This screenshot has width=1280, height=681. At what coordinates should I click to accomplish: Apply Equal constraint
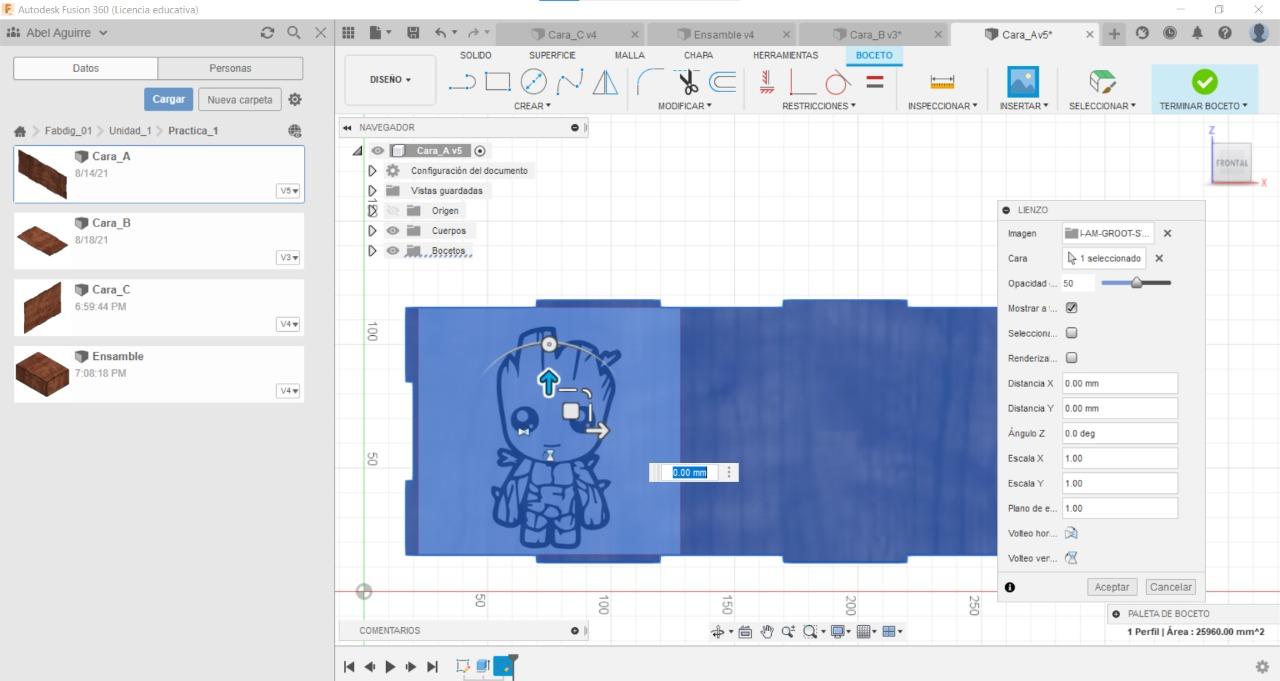tap(875, 82)
